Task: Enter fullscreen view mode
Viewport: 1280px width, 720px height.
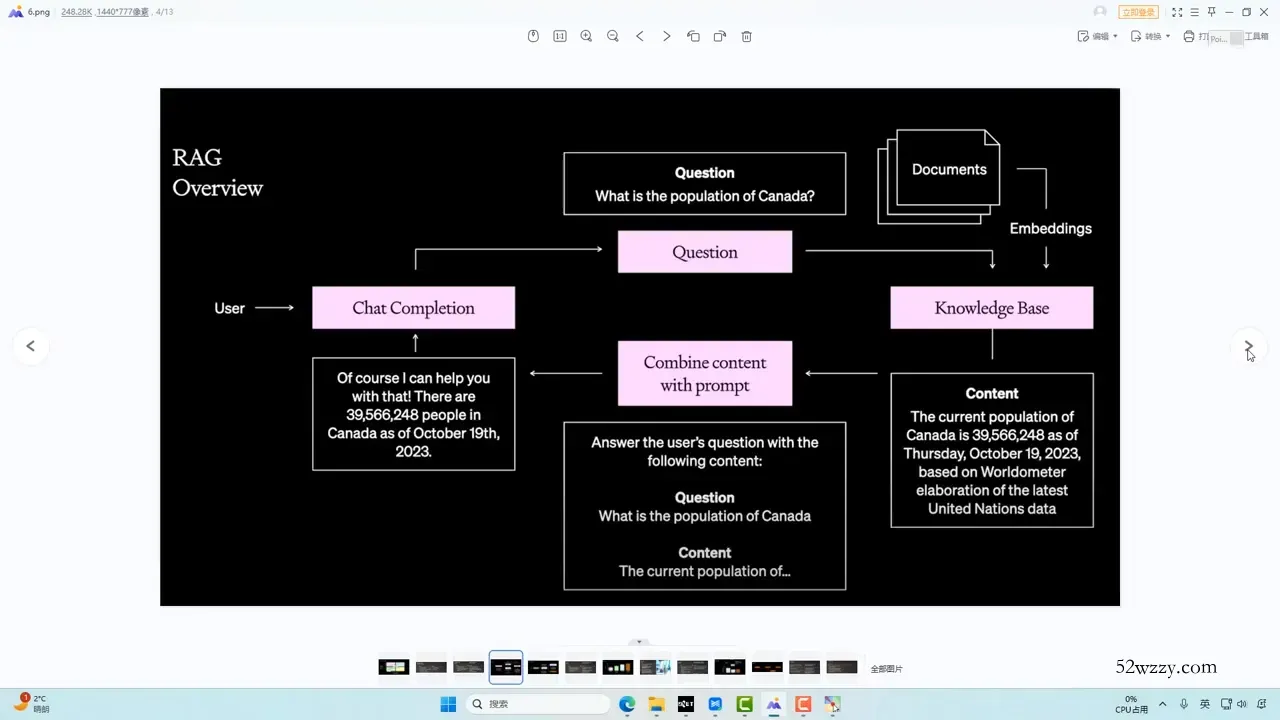Action: [x=1177, y=12]
